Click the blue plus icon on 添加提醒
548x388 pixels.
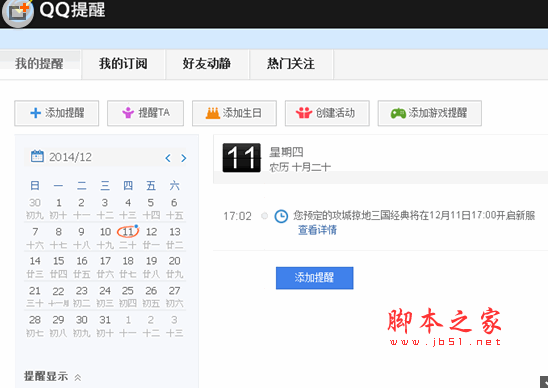(36, 113)
